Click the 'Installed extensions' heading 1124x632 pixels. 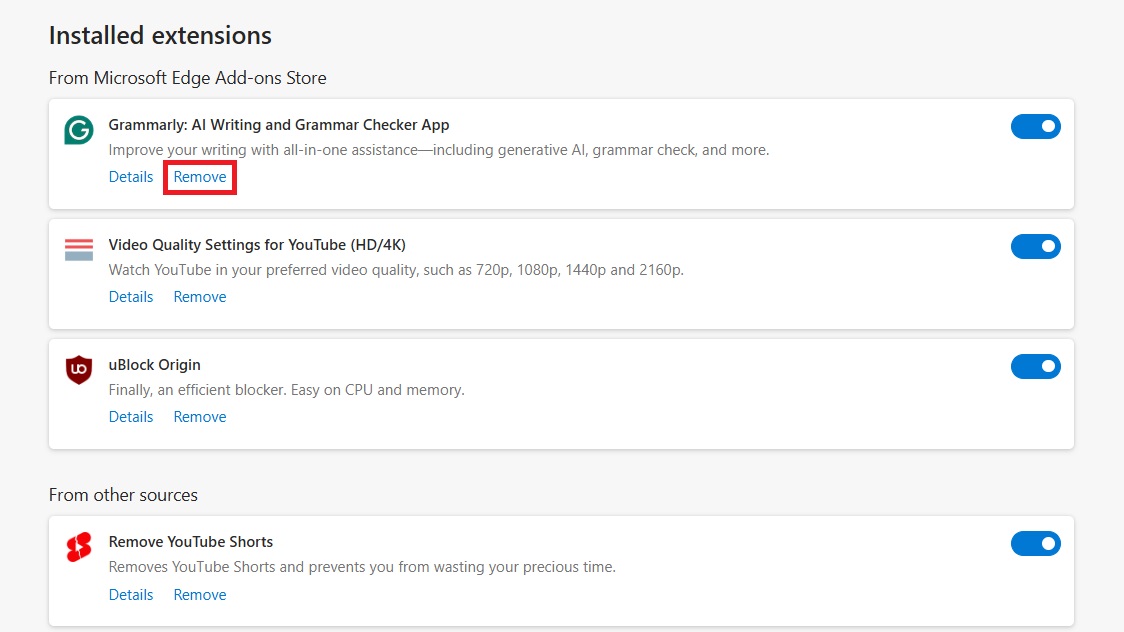161,35
